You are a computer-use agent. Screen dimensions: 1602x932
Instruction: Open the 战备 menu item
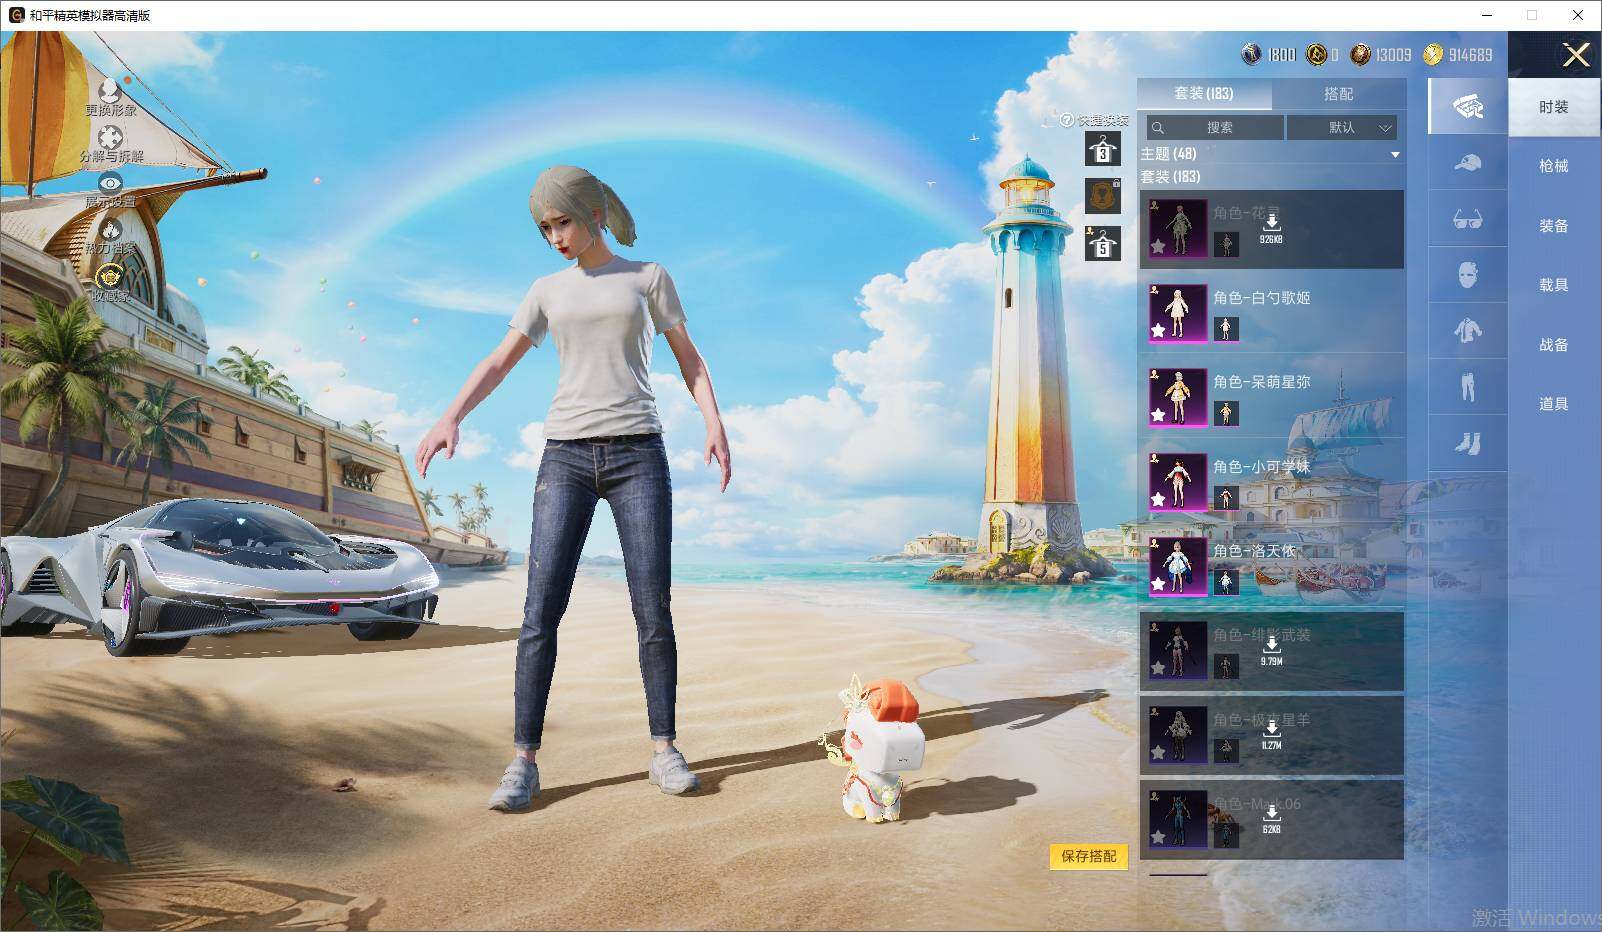pos(1554,345)
